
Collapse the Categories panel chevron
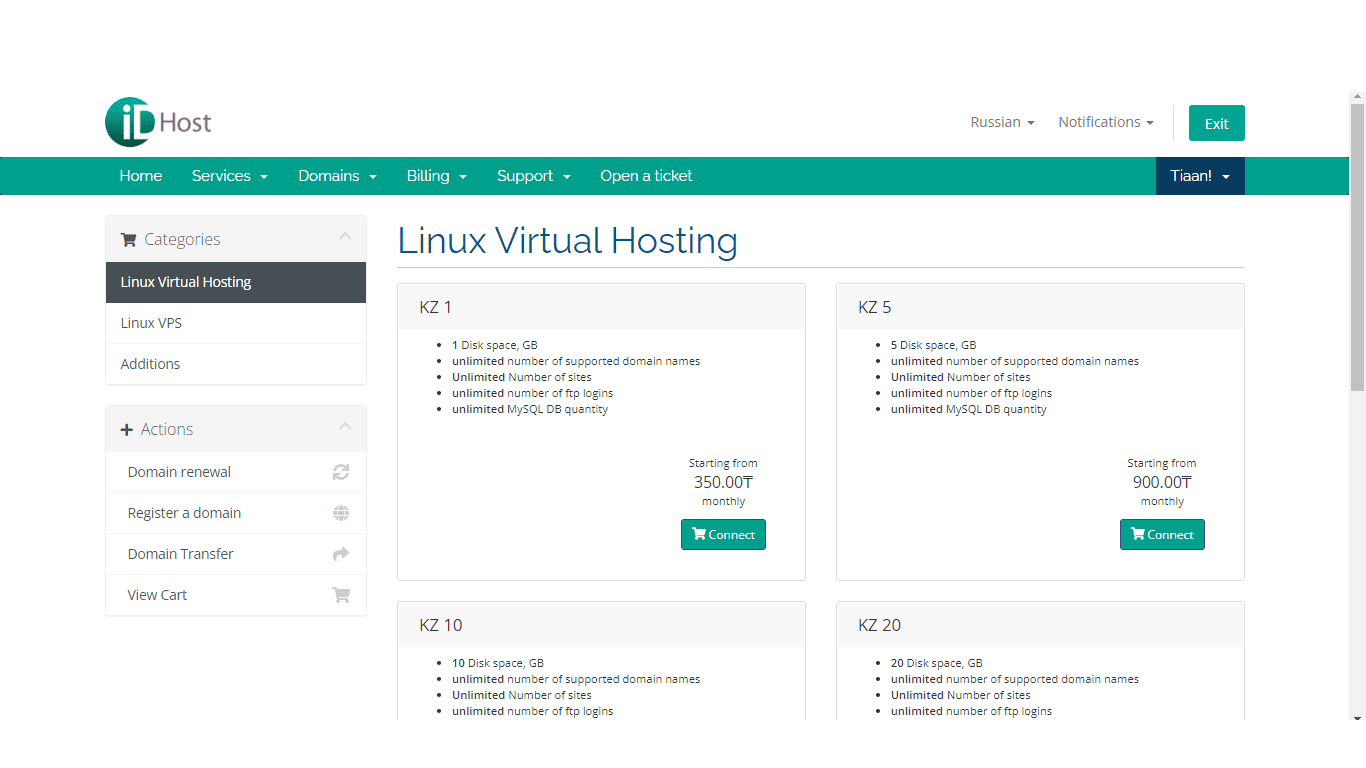(345, 237)
